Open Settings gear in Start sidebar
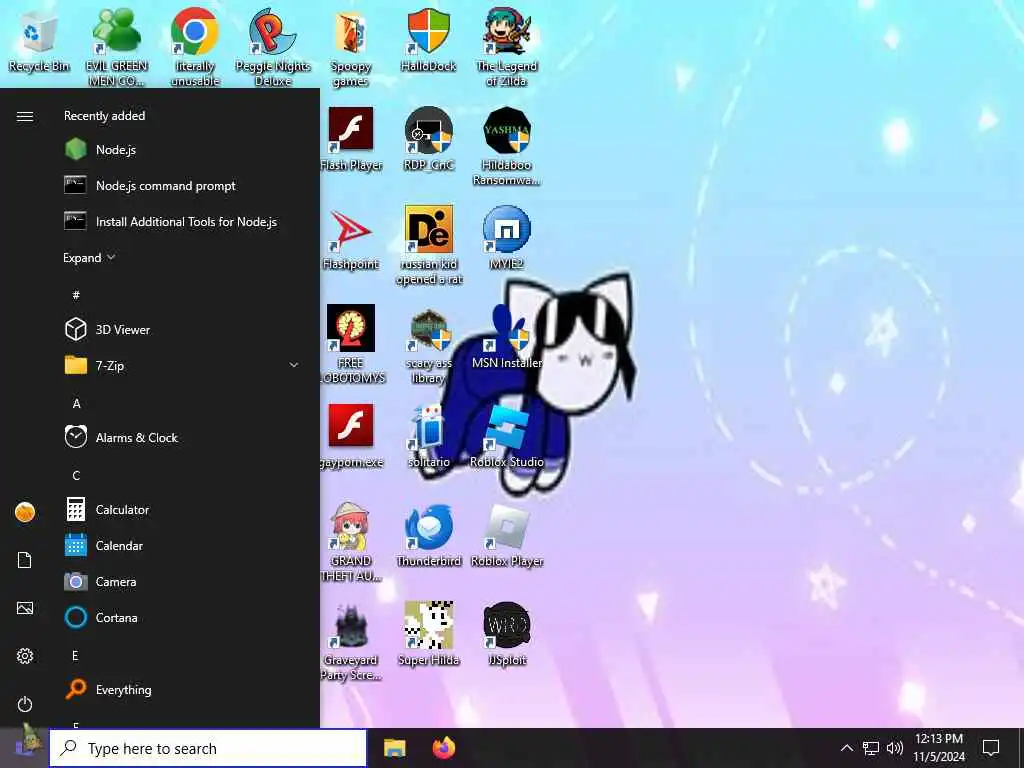Screen dimensions: 1024x768 [x=25, y=656]
